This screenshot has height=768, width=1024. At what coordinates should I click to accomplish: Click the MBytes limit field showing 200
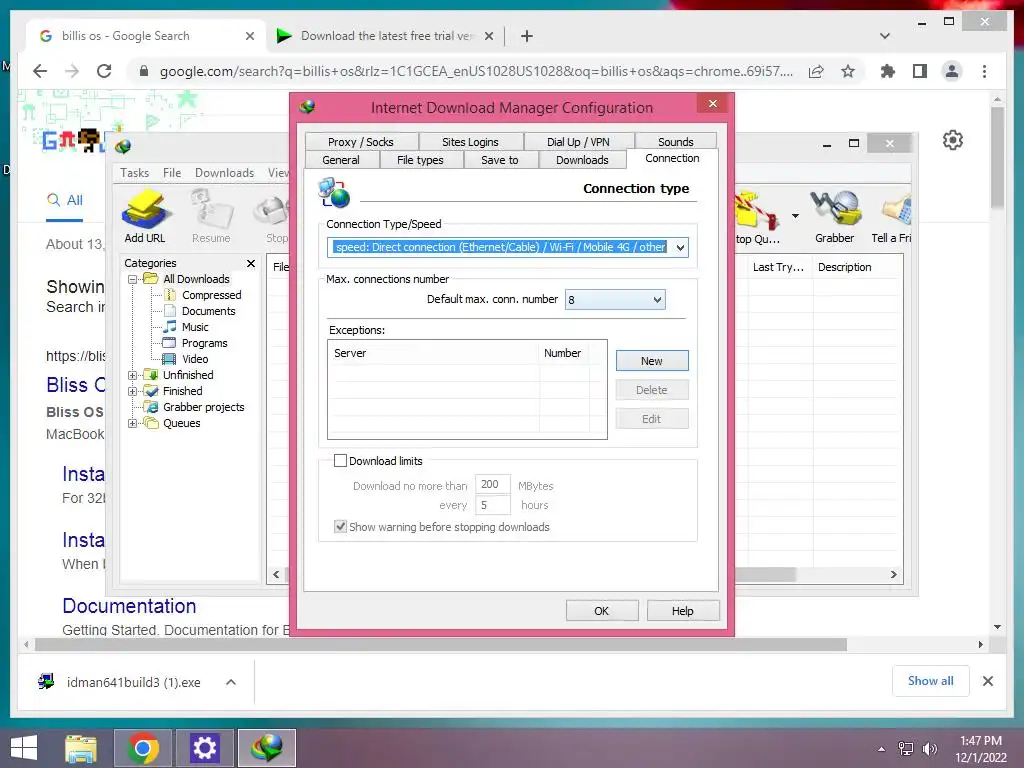pos(492,485)
